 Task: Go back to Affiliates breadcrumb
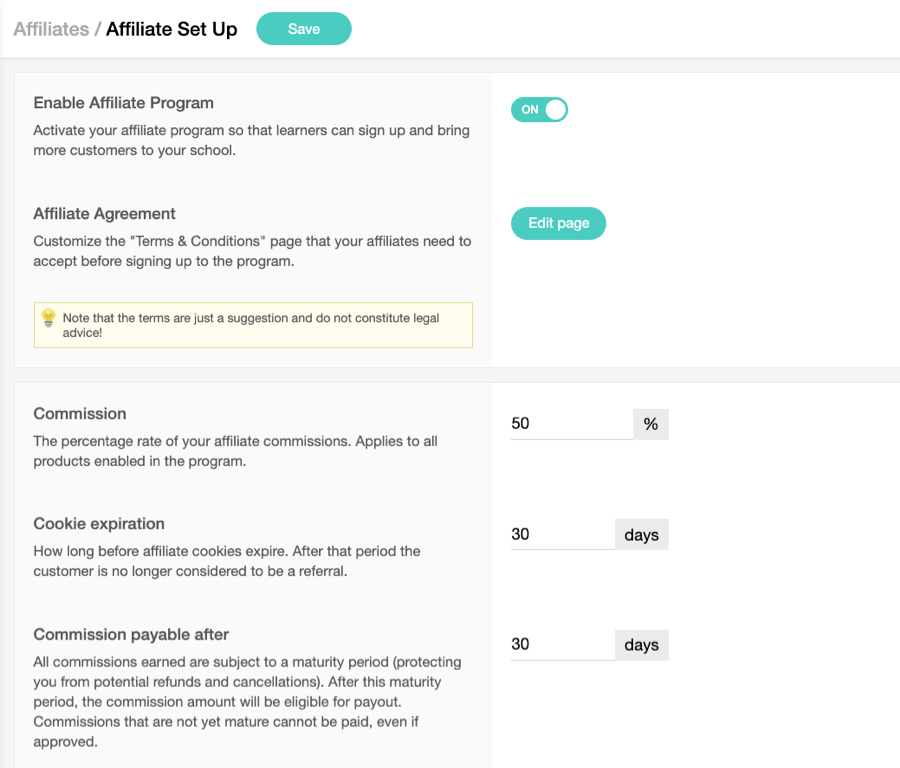pyautogui.click(x=51, y=29)
